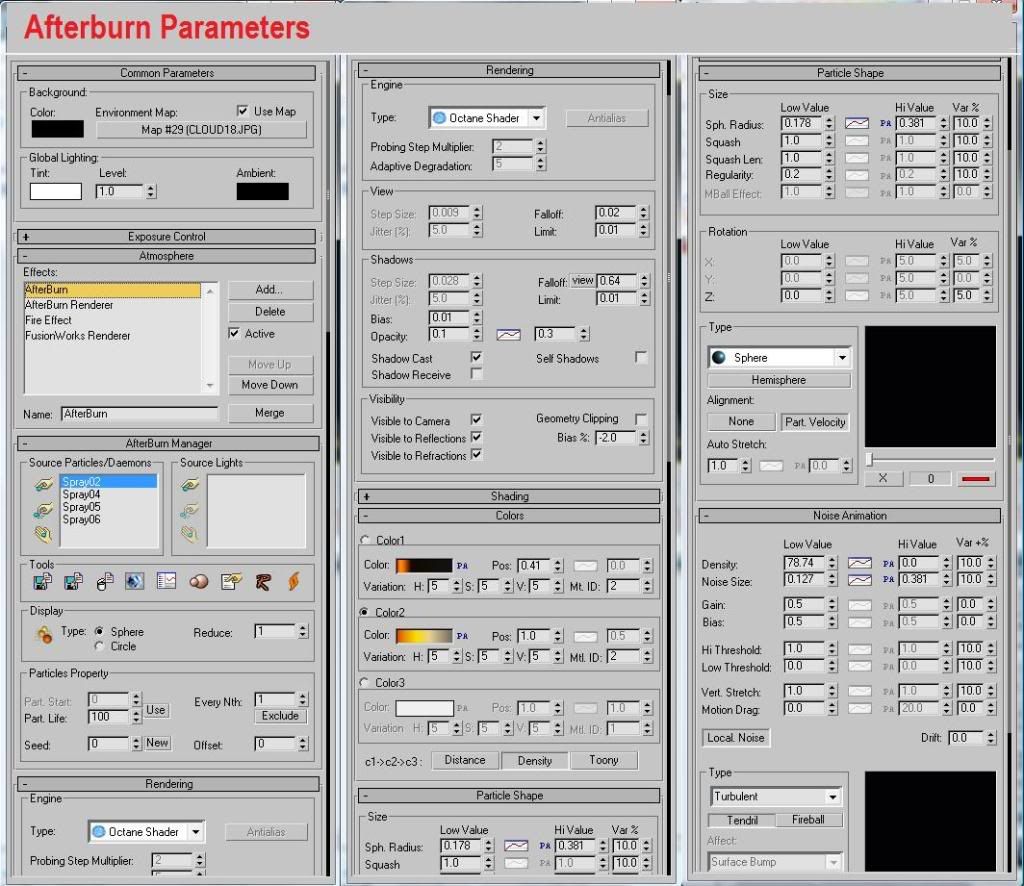The image size is (1024, 886).
Task: Expand the Exposure Control rollout
Action: click(167, 236)
